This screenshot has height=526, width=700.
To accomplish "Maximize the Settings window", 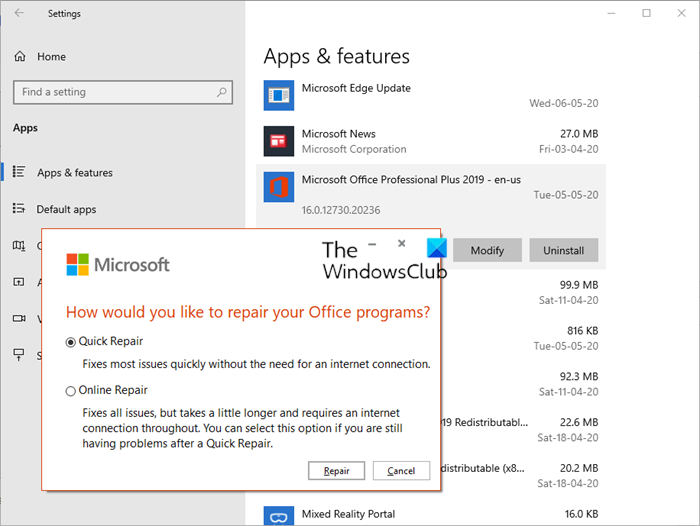I will 646,13.
